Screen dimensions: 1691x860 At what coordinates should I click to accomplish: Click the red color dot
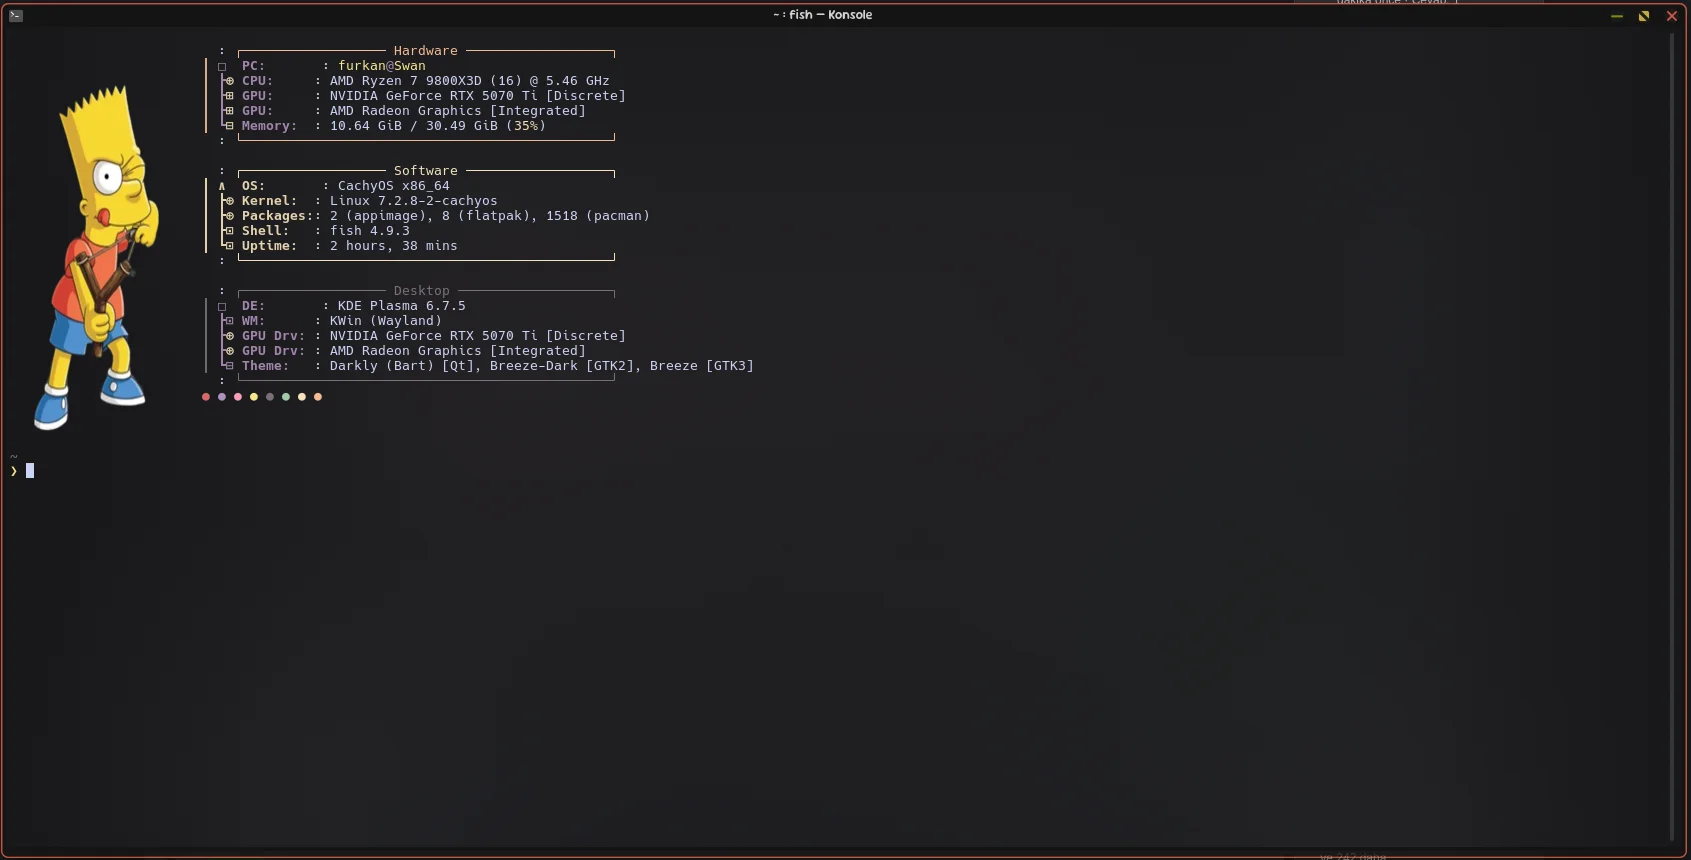tap(206, 397)
